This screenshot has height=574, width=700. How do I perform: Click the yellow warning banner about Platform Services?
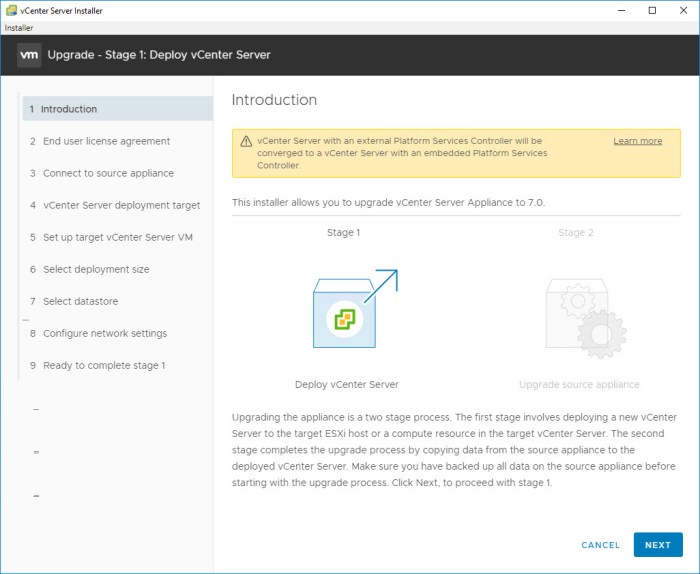[420, 153]
